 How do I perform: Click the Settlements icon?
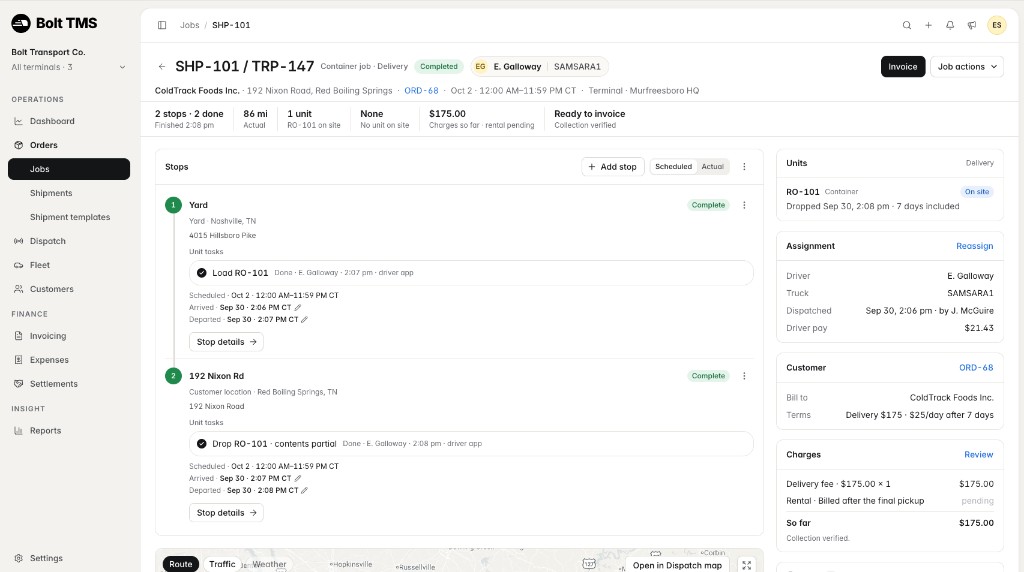pos(18,384)
